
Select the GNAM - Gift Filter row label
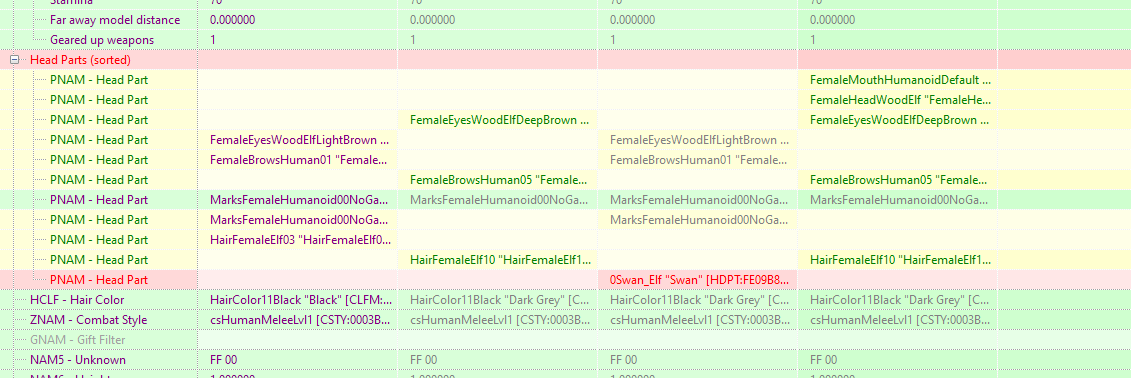[77, 340]
